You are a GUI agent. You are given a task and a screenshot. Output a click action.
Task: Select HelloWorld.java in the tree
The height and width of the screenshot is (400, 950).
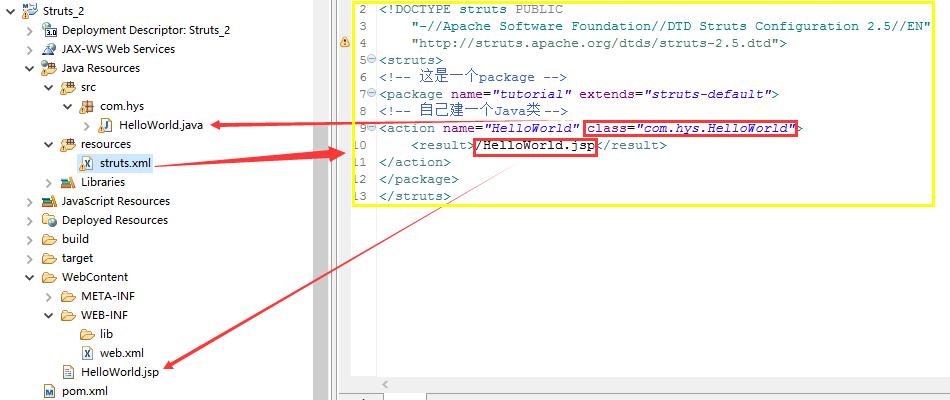pos(161,125)
